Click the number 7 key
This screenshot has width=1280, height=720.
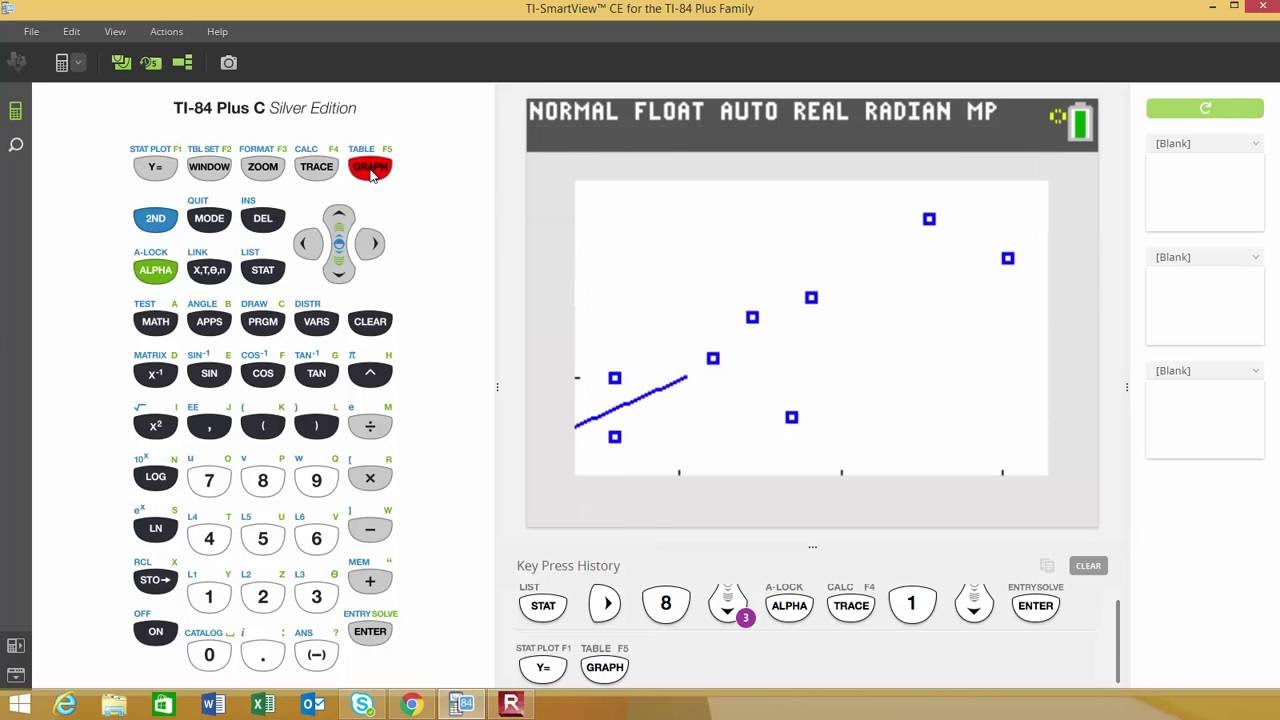coord(209,481)
